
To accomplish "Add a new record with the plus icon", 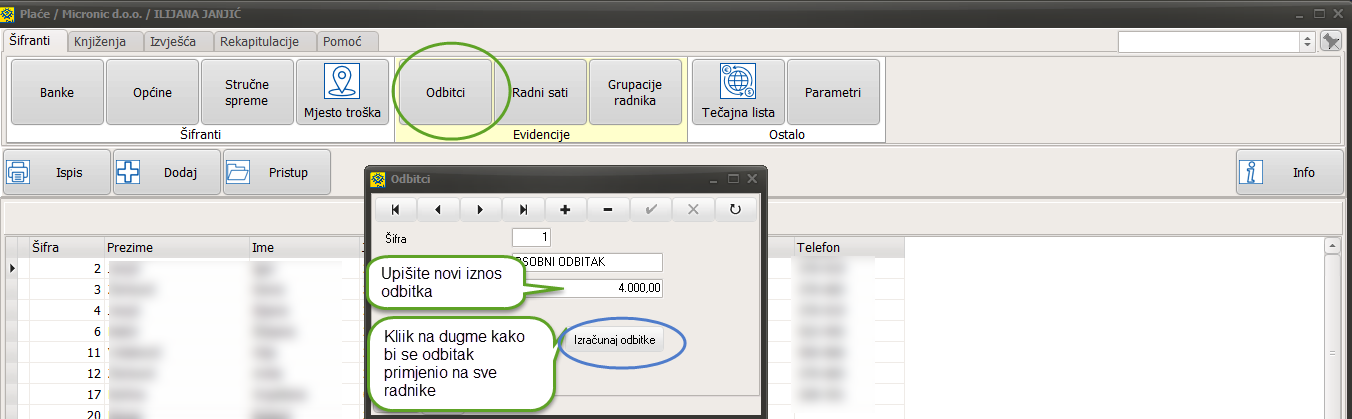I will (x=565, y=209).
